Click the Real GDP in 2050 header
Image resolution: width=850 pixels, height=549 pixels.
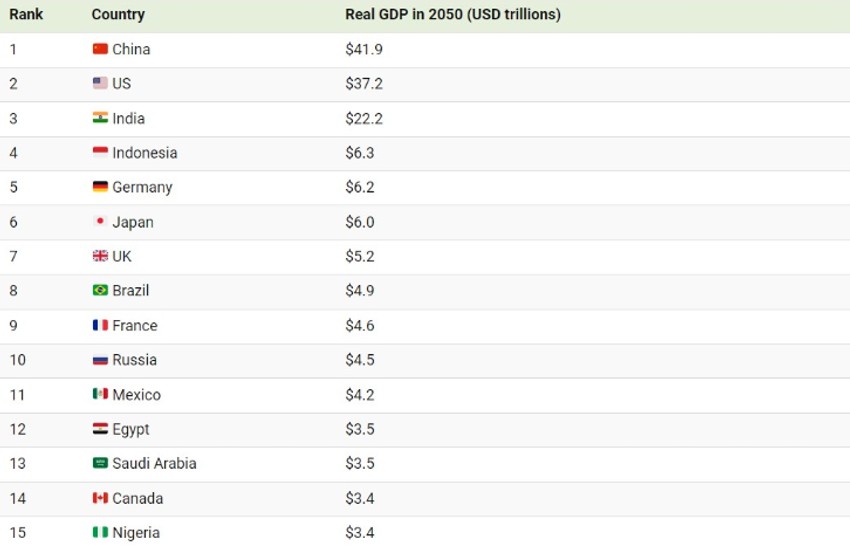[x=452, y=15]
